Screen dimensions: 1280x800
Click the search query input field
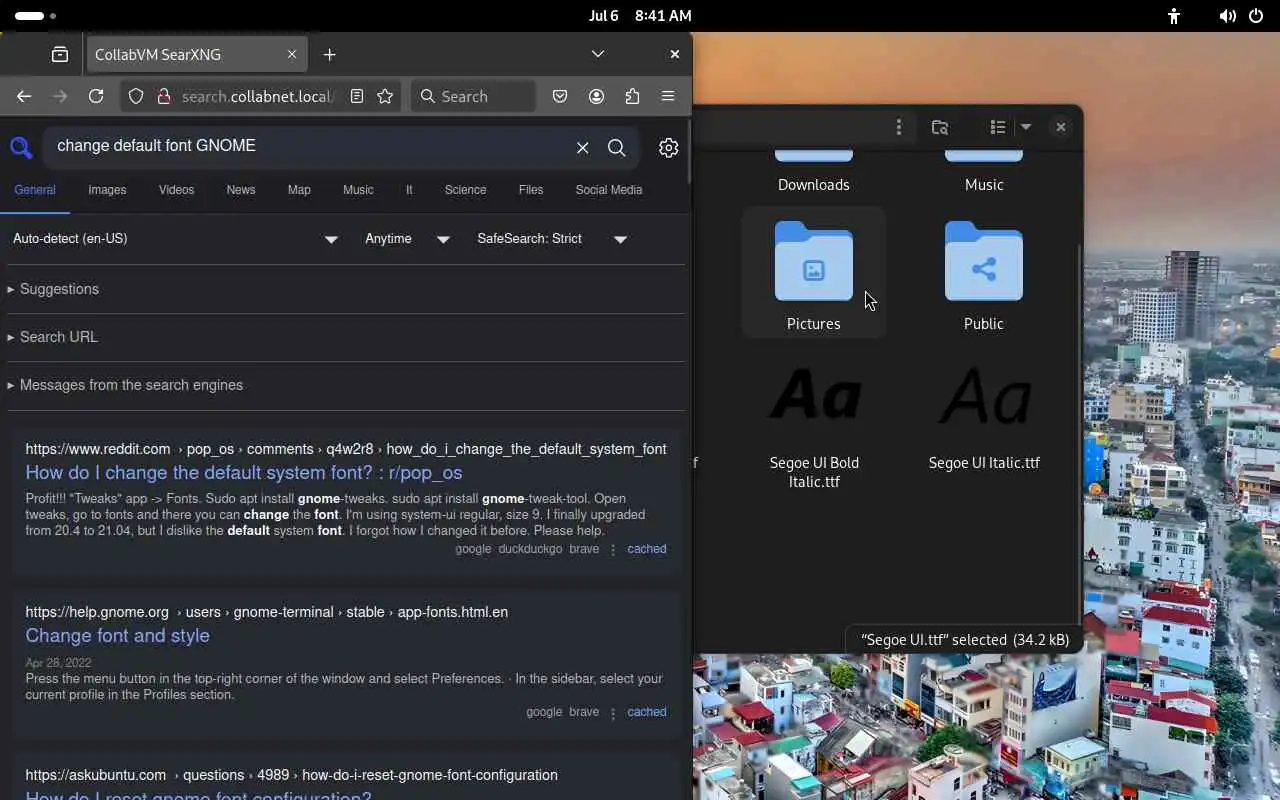(306, 146)
